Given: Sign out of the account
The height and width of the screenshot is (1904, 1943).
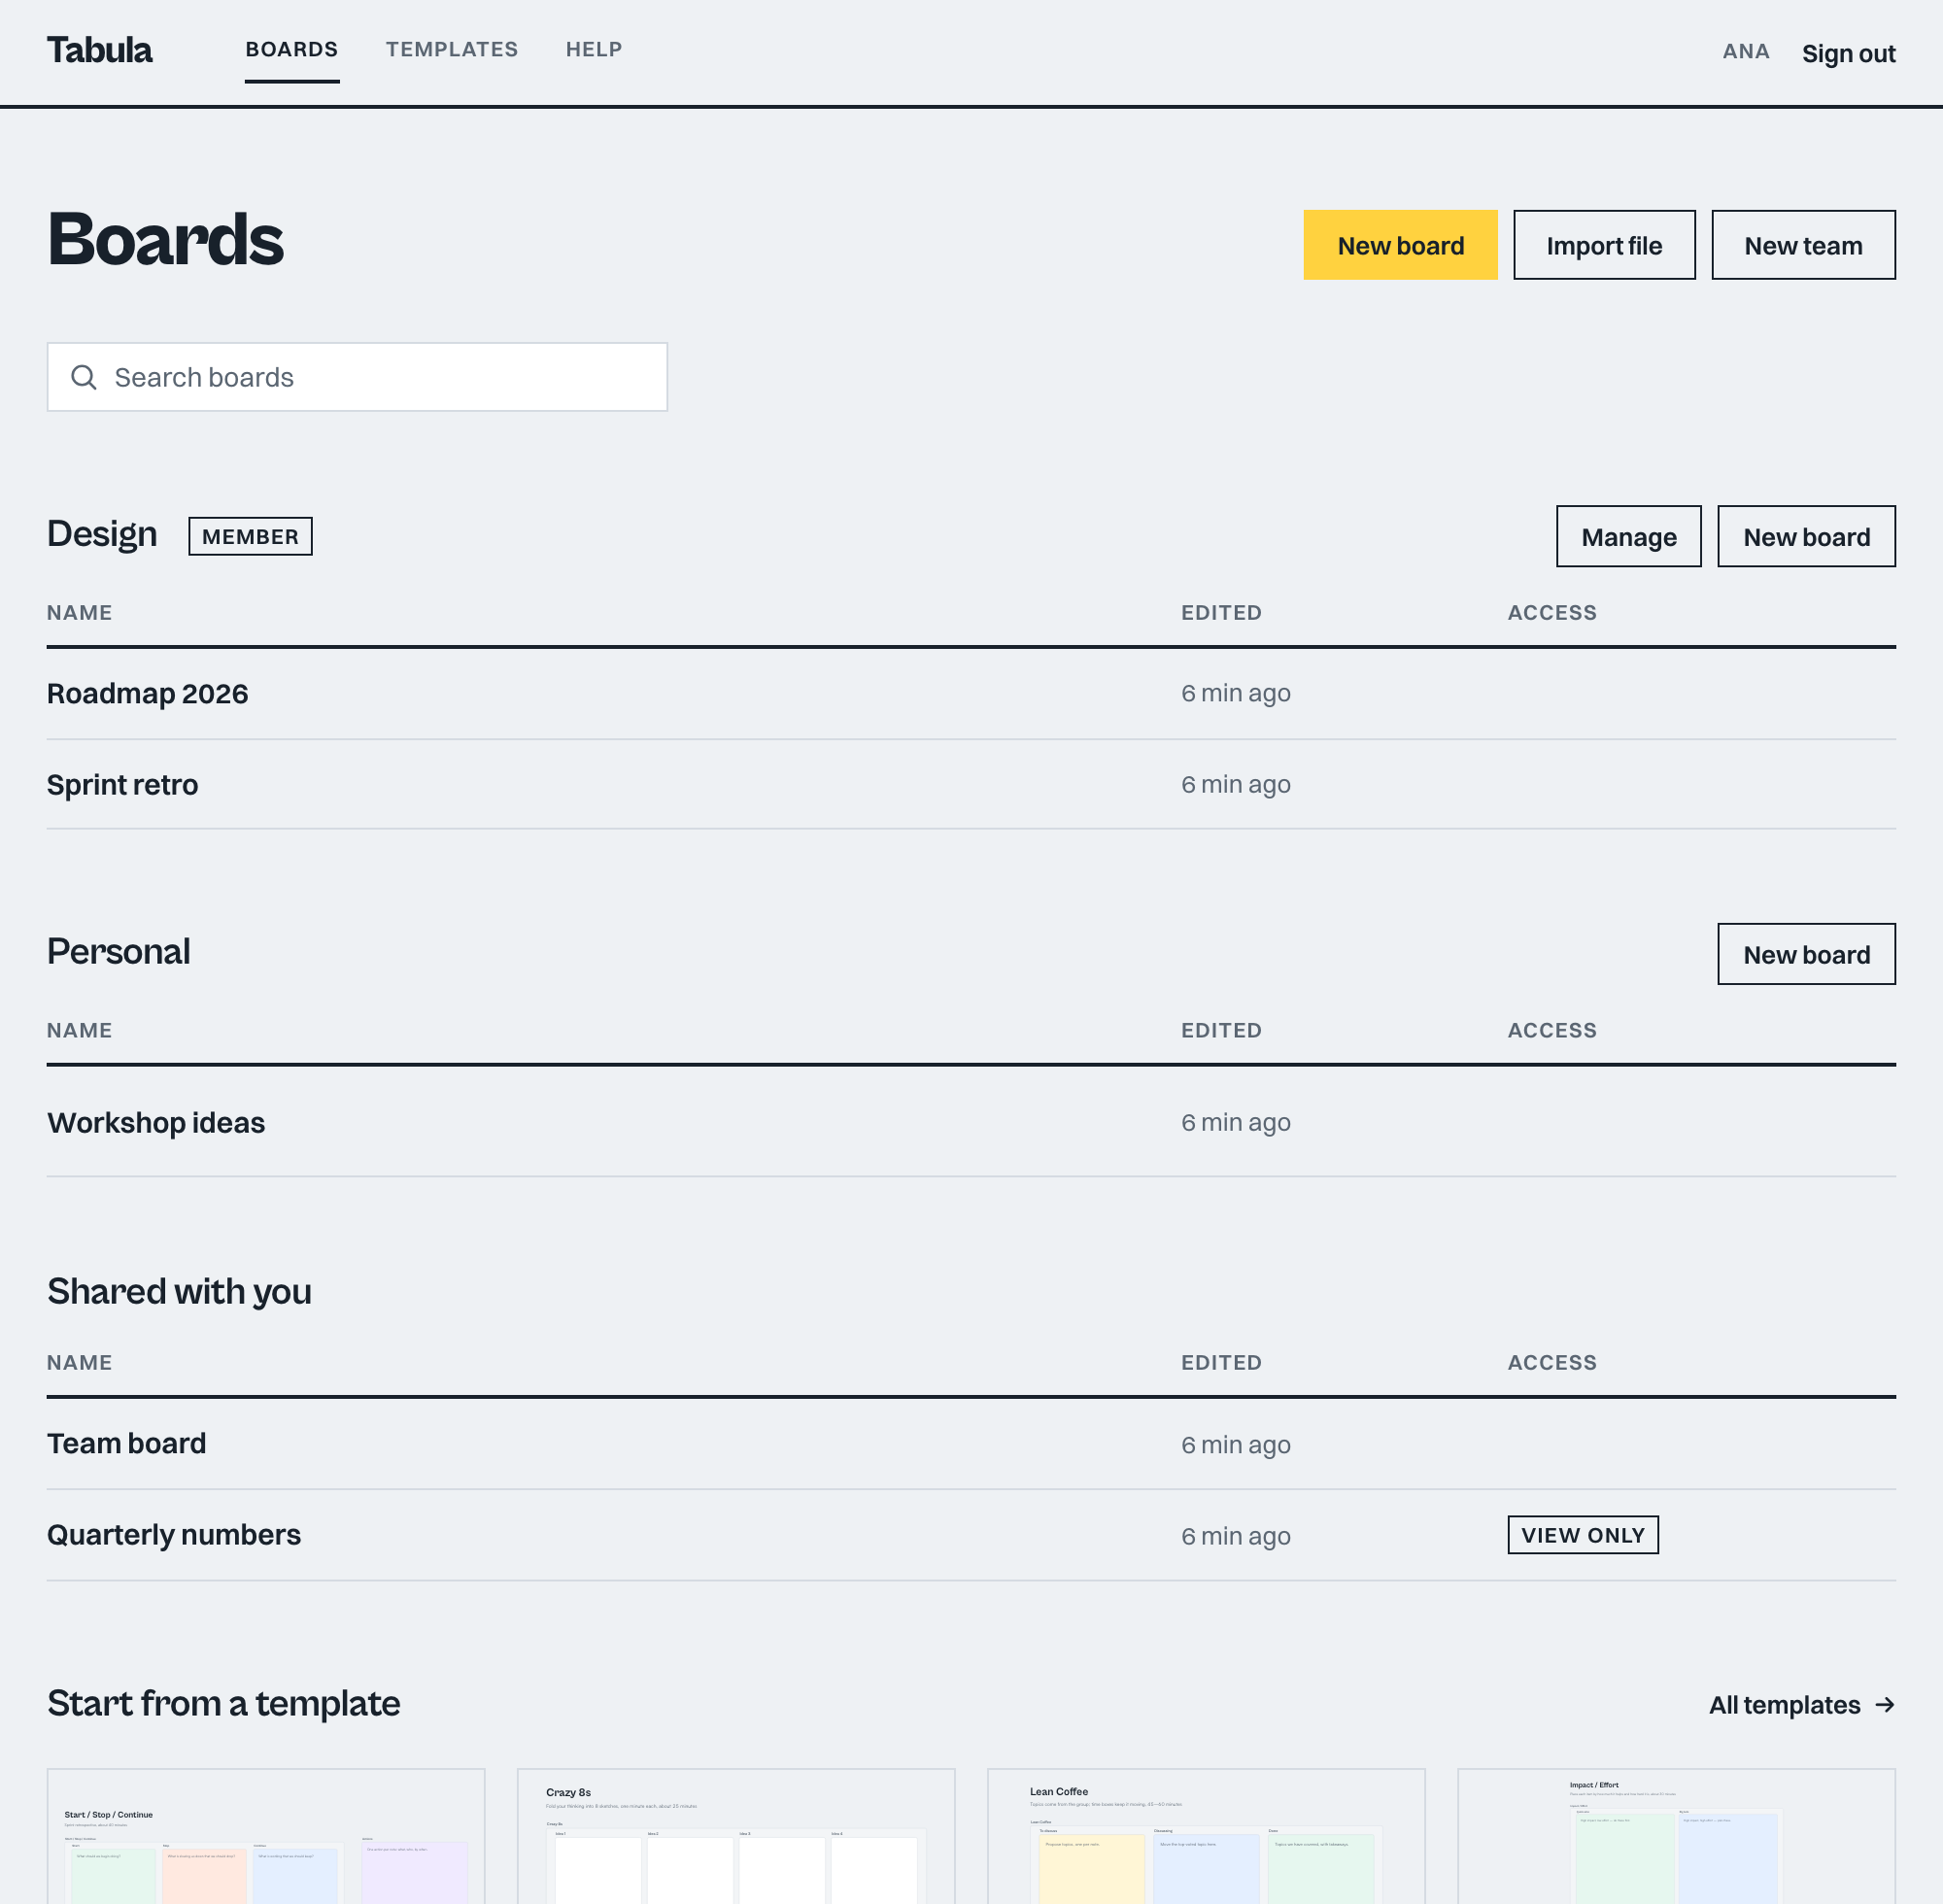Looking at the screenshot, I should [1848, 53].
